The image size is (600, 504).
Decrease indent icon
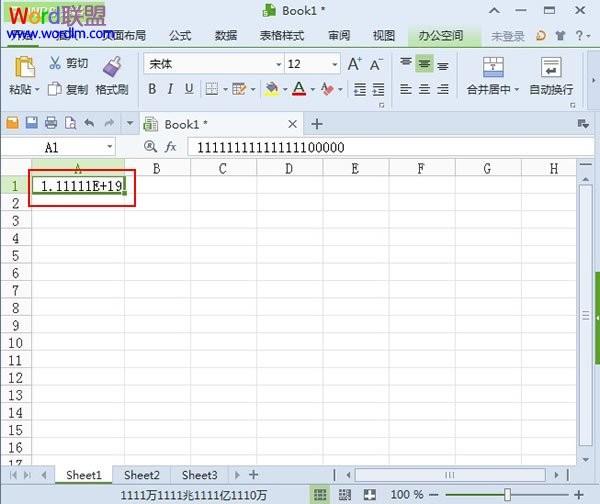click(x=360, y=89)
